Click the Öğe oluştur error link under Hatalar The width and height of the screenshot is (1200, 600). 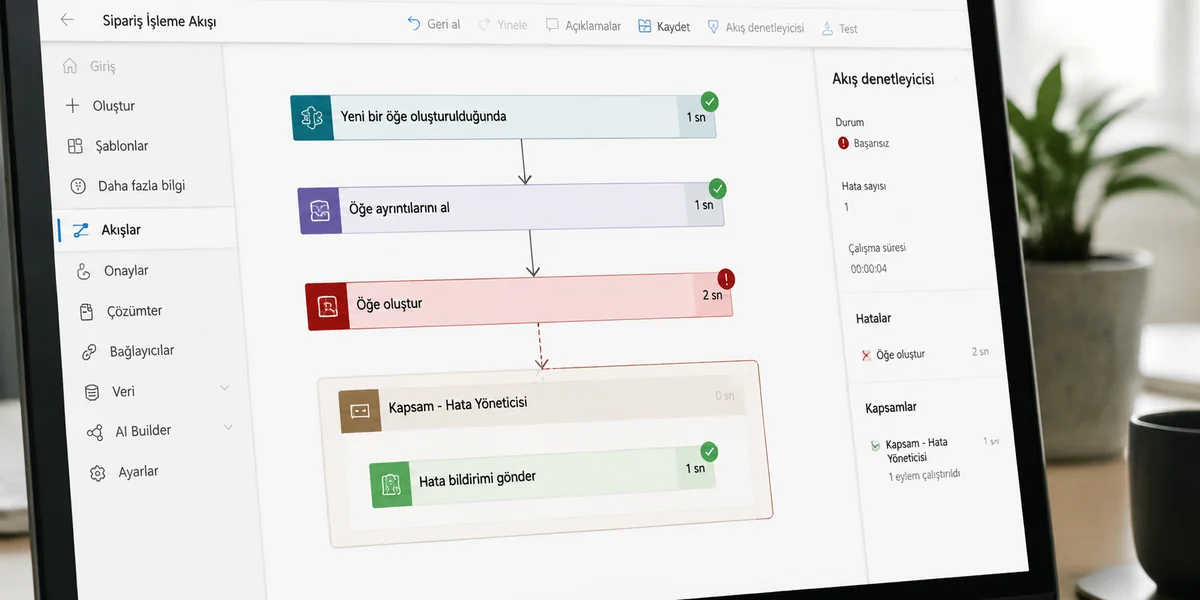point(900,354)
